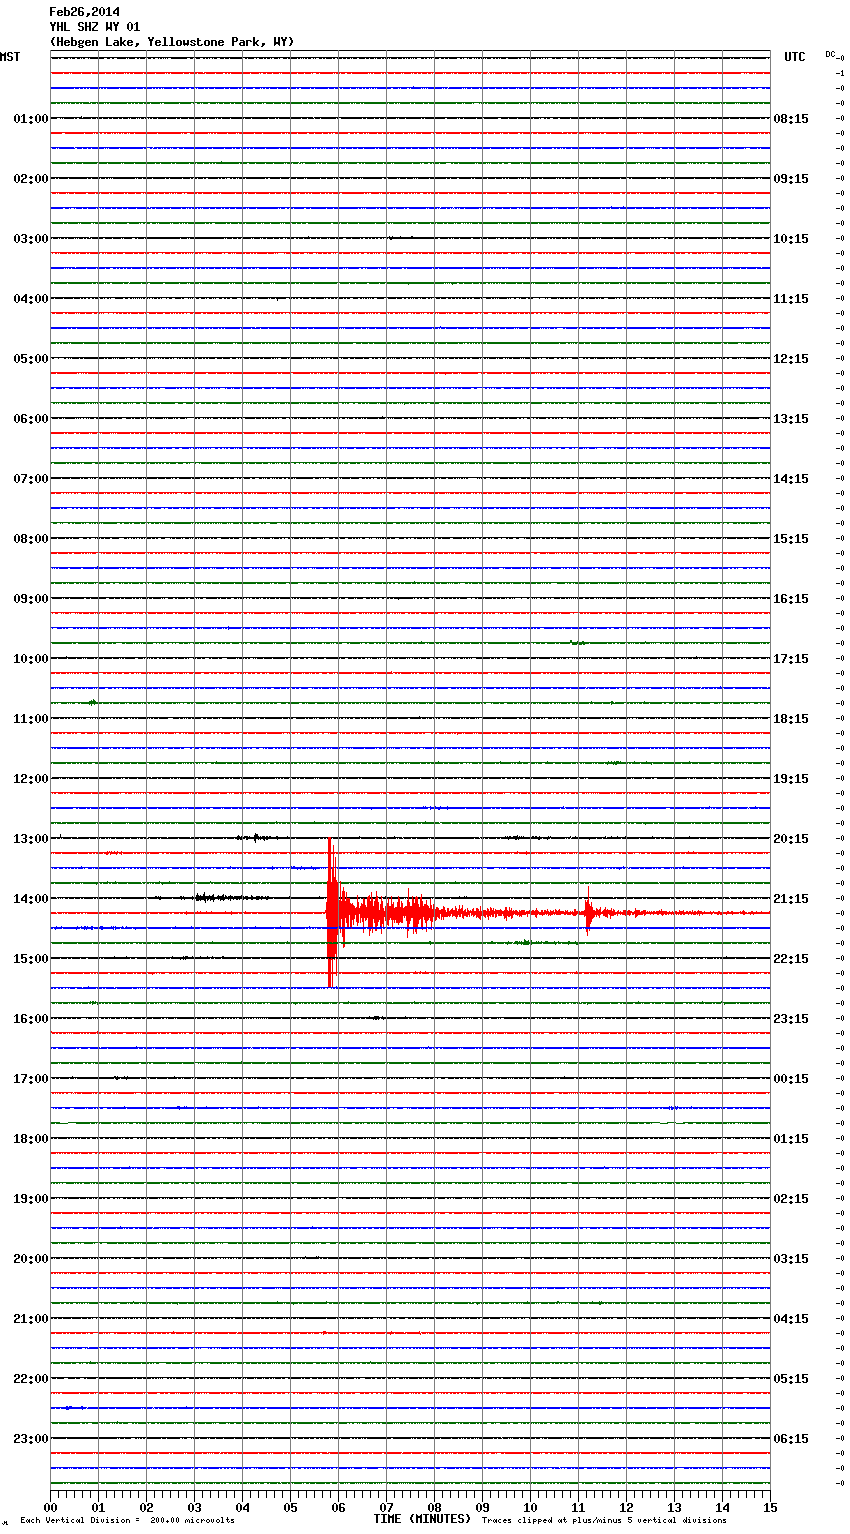Click the 18:15 UTC time label
Viewport: 850px width, 1534px height.
[791, 719]
